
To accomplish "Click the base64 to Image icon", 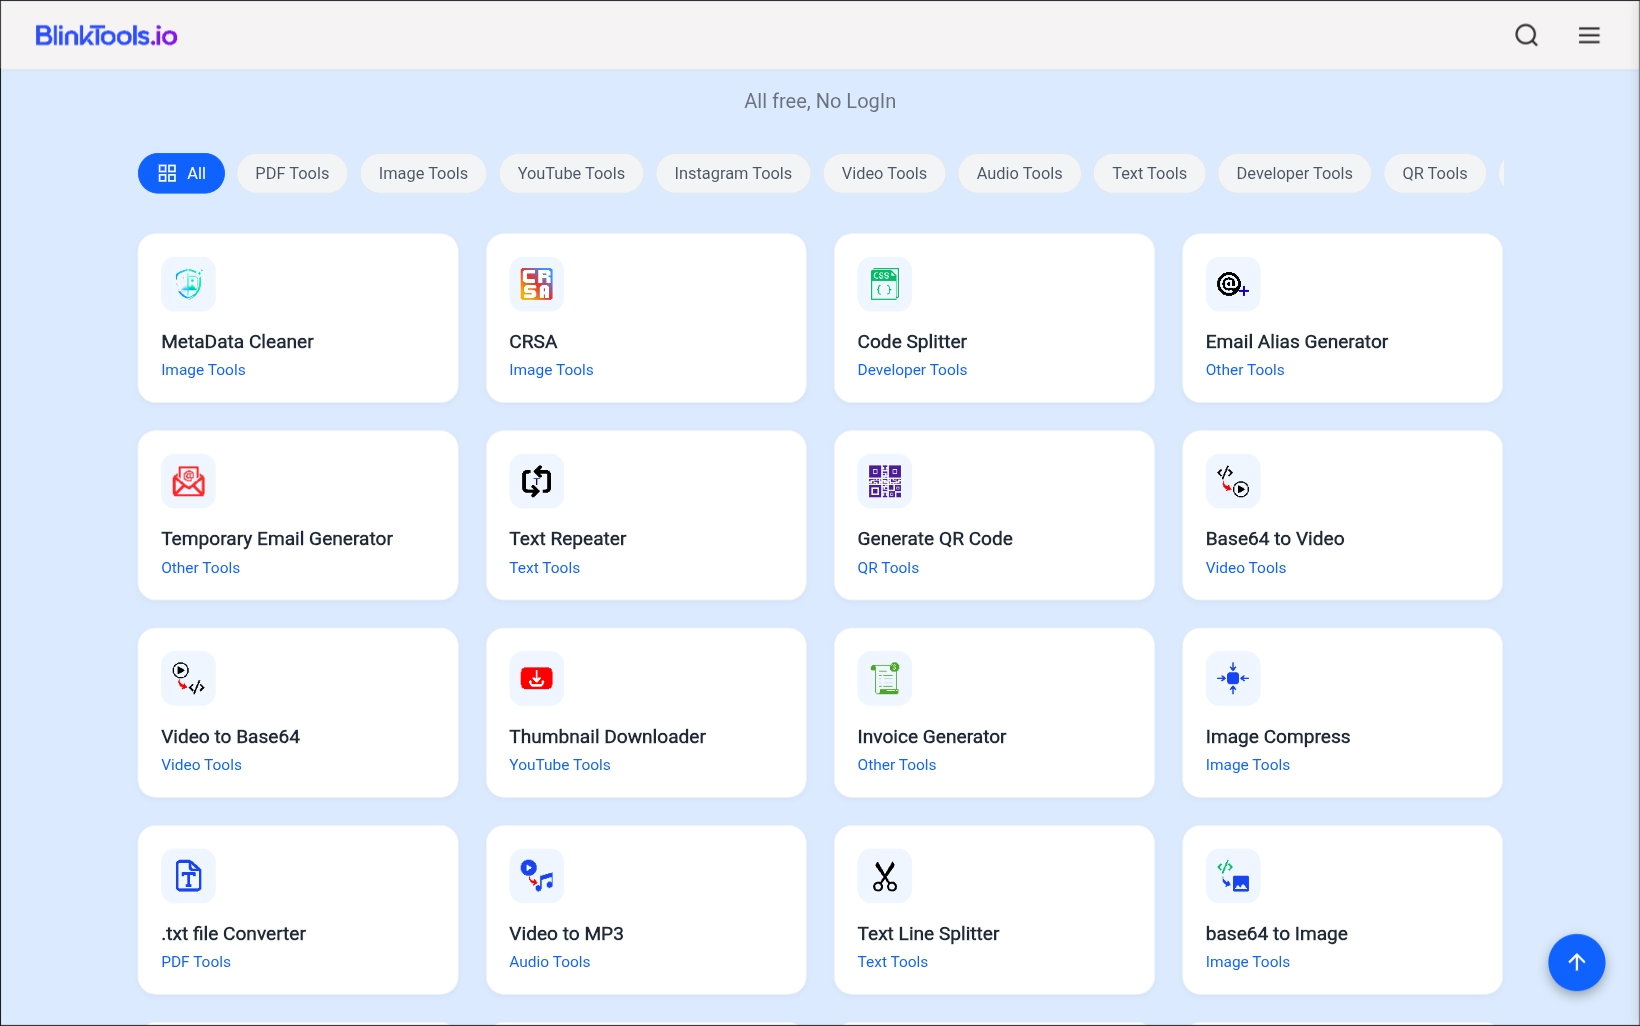I will coord(1232,876).
